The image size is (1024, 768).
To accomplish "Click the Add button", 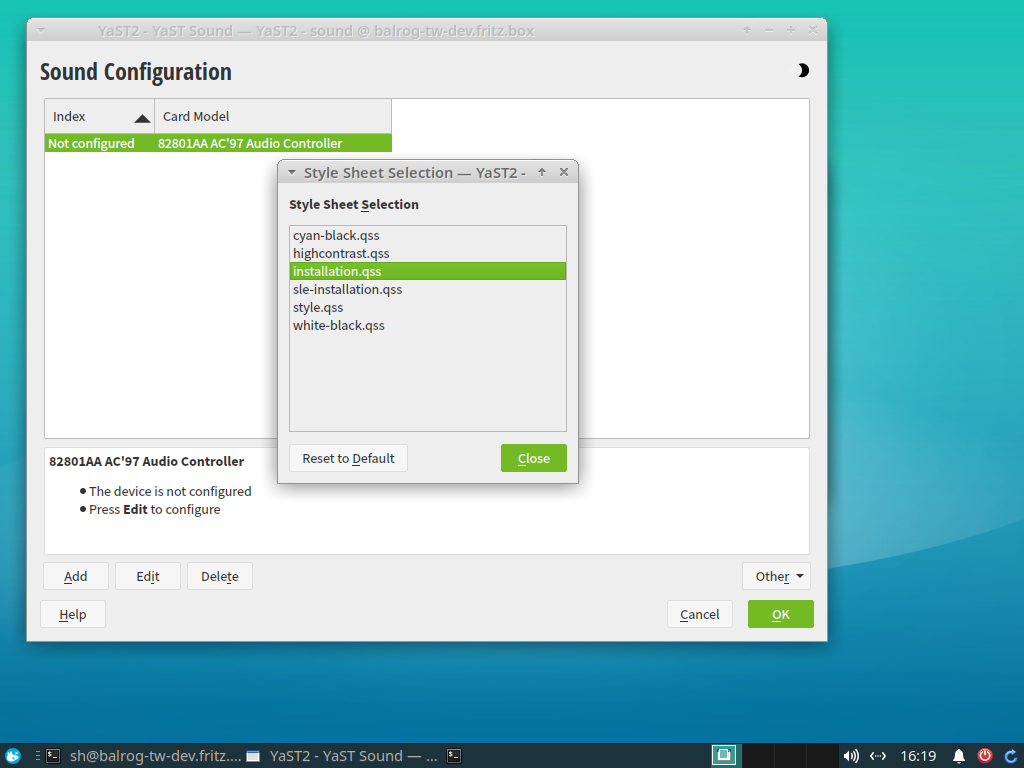I will (76, 576).
